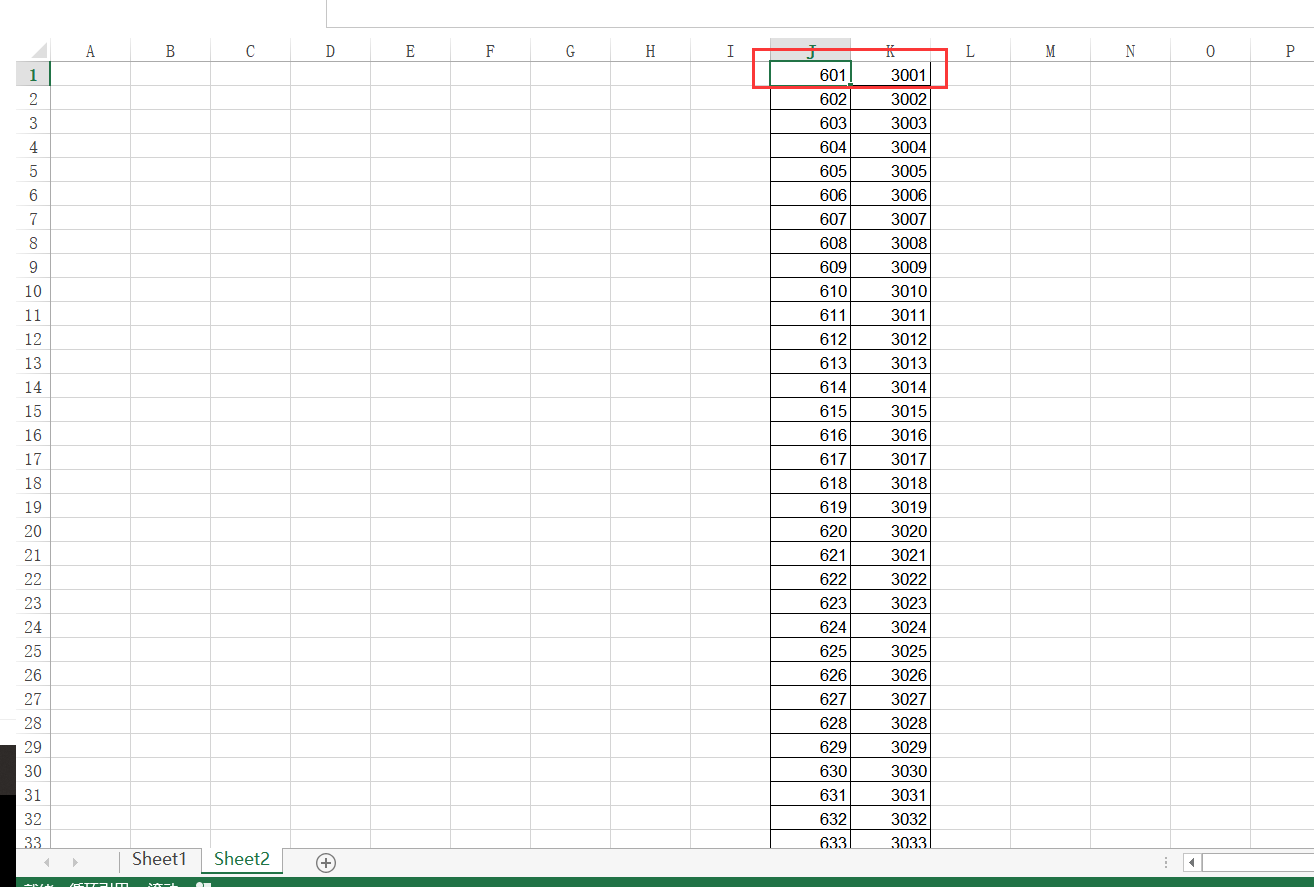Add a new worksheet with the plus button
This screenshot has height=887, width=1314.
tap(325, 860)
